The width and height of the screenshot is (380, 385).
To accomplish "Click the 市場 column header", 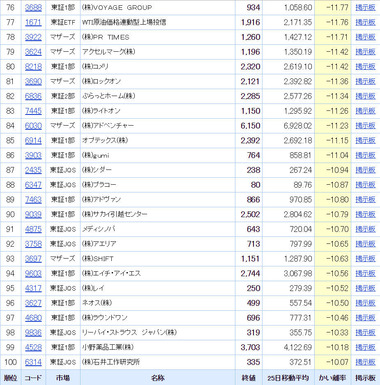I will pos(63,378).
